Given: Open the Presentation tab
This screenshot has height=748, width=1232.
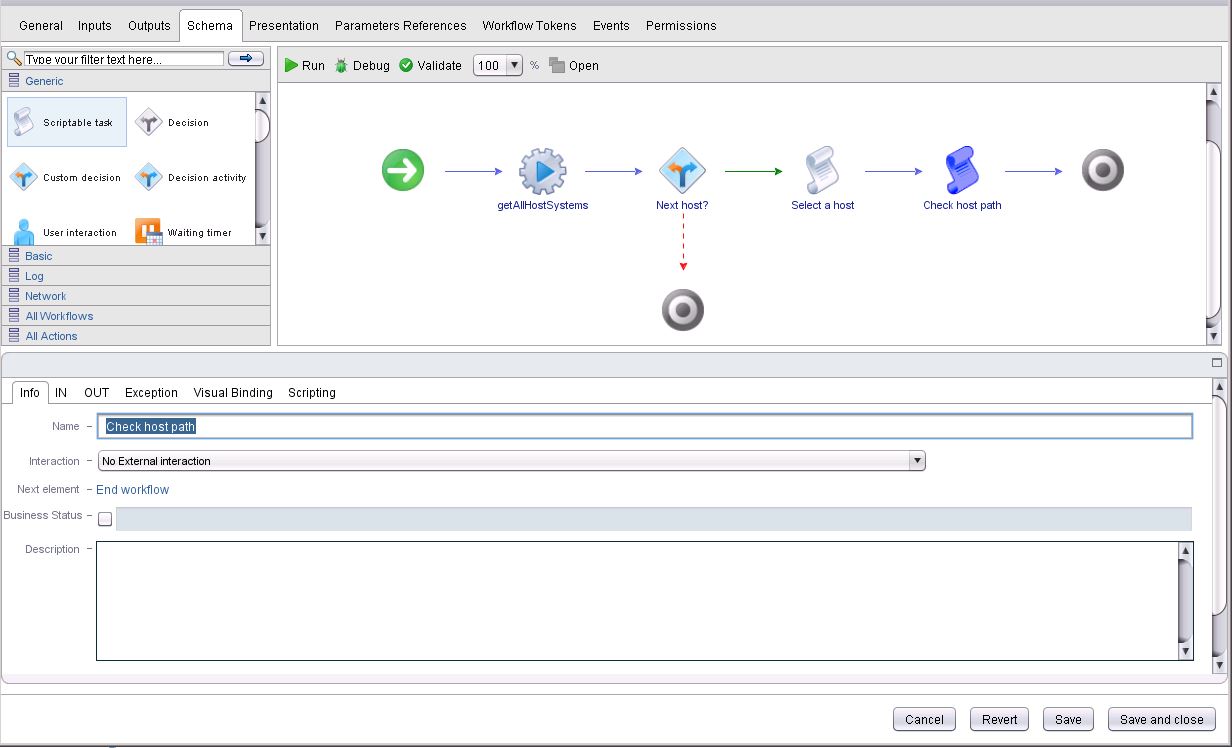Looking at the screenshot, I should point(284,26).
